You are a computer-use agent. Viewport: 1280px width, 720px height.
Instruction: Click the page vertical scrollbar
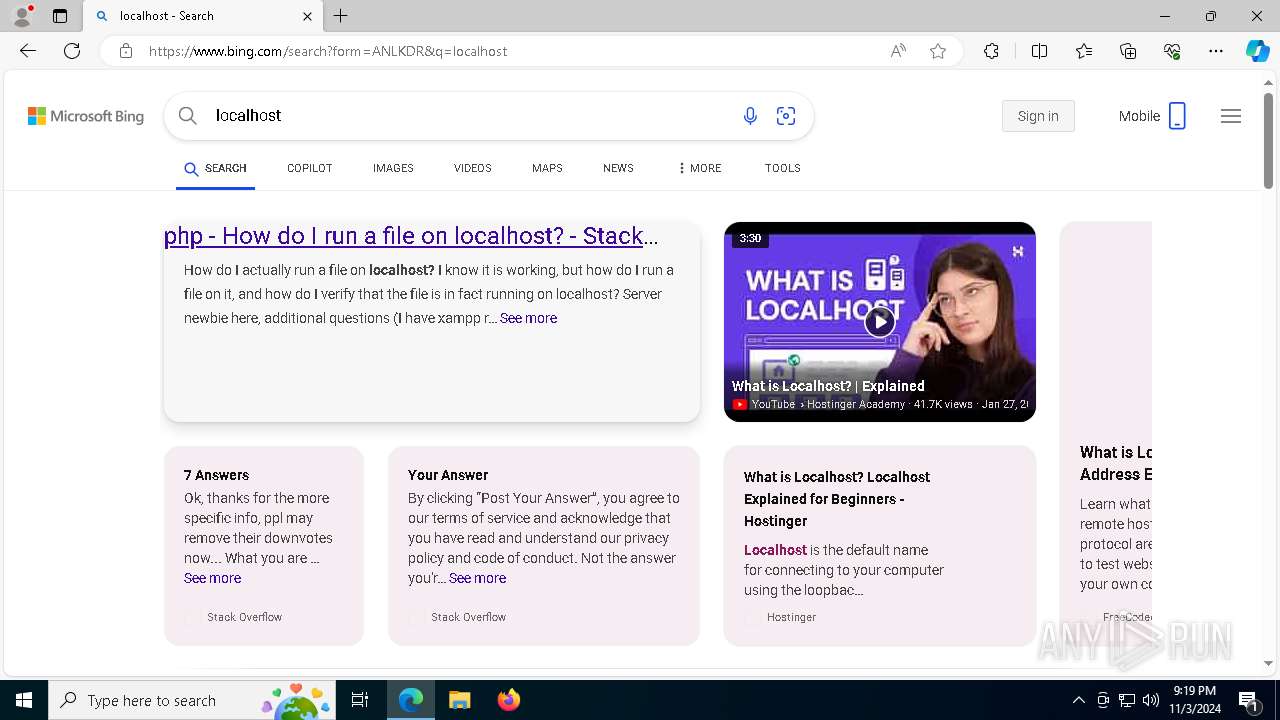pyautogui.click(x=1268, y=141)
